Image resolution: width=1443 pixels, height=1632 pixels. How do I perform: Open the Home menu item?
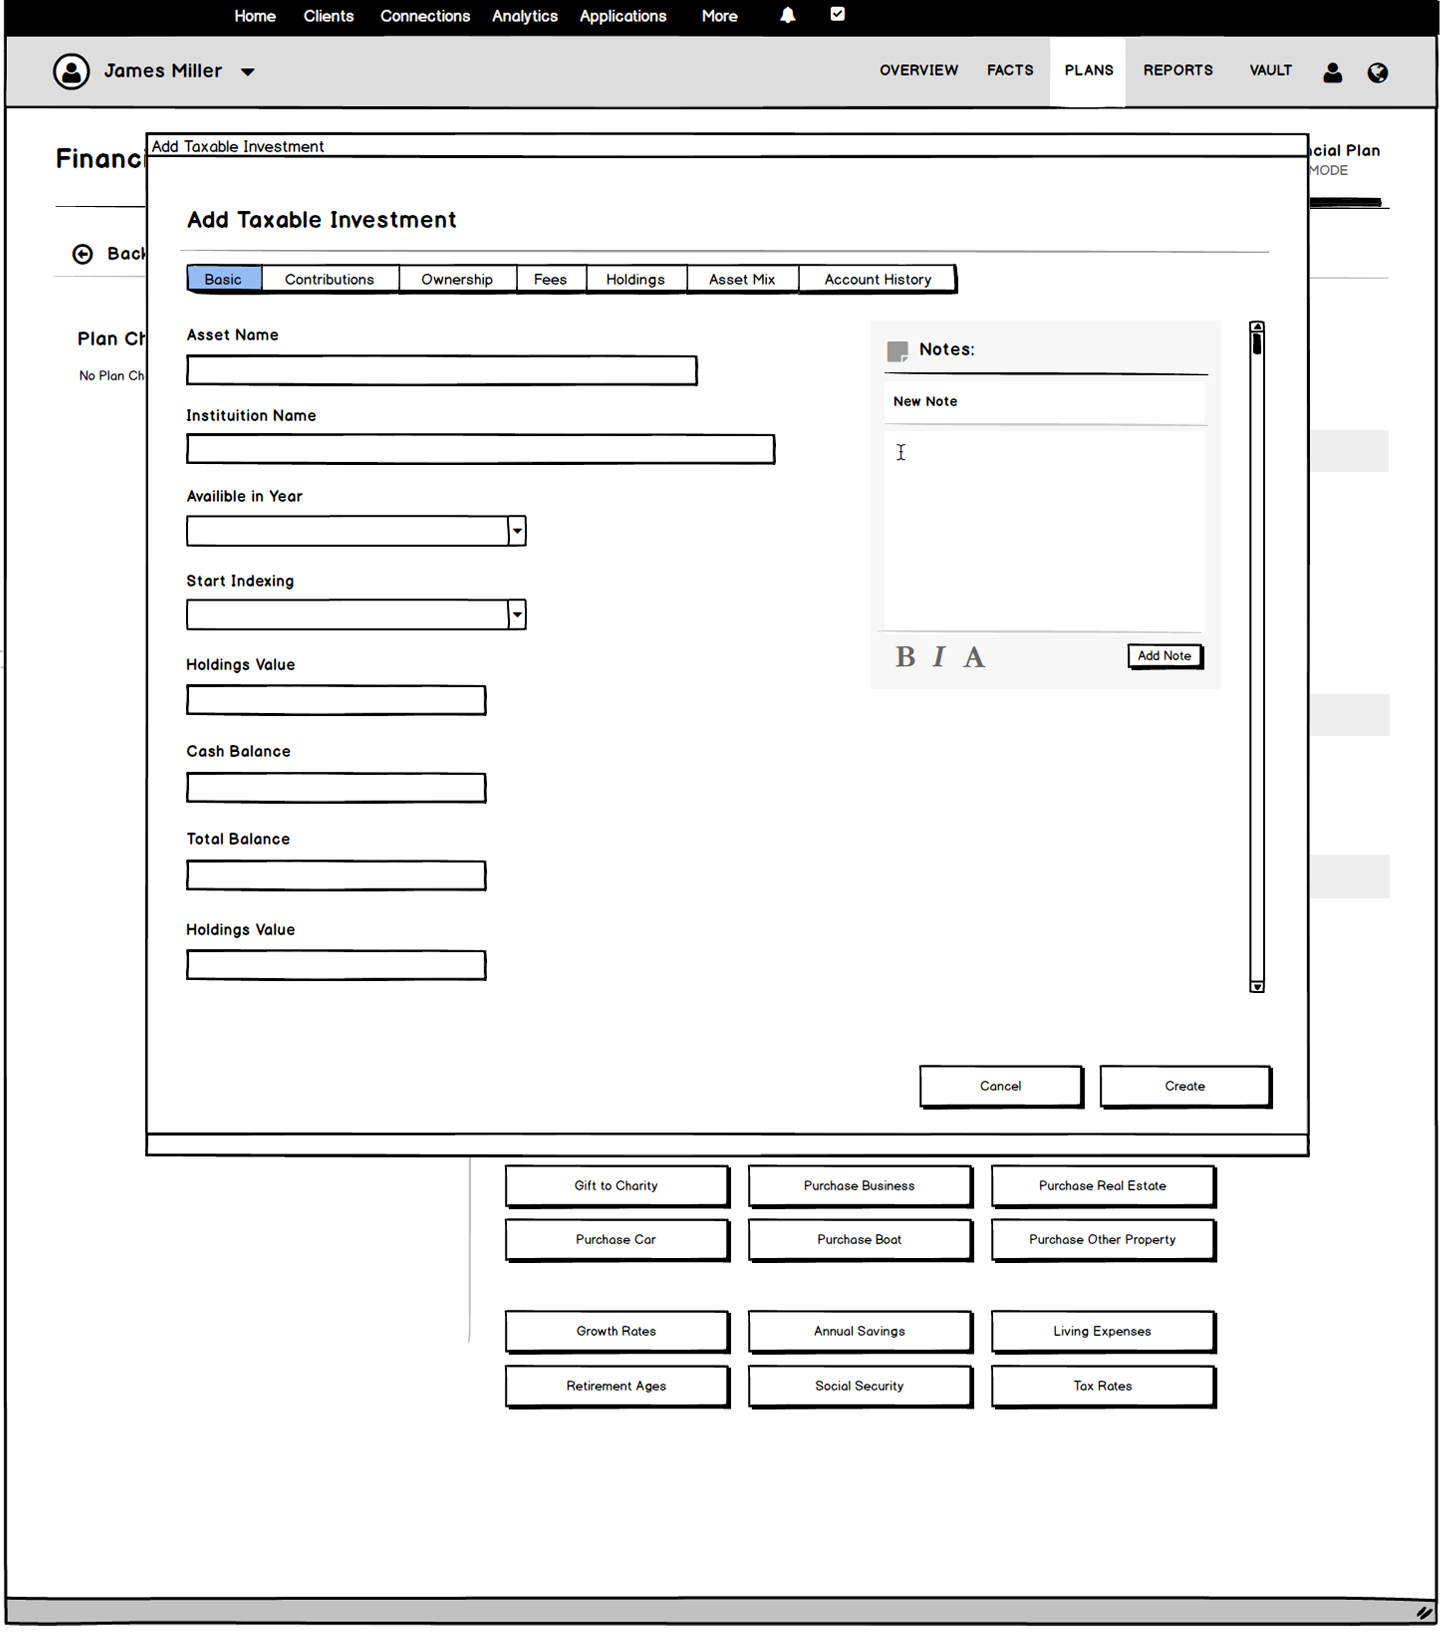(x=255, y=16)
